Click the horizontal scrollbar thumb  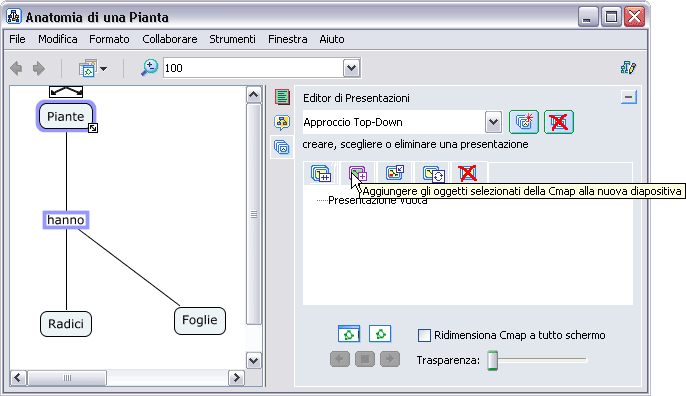67,378
